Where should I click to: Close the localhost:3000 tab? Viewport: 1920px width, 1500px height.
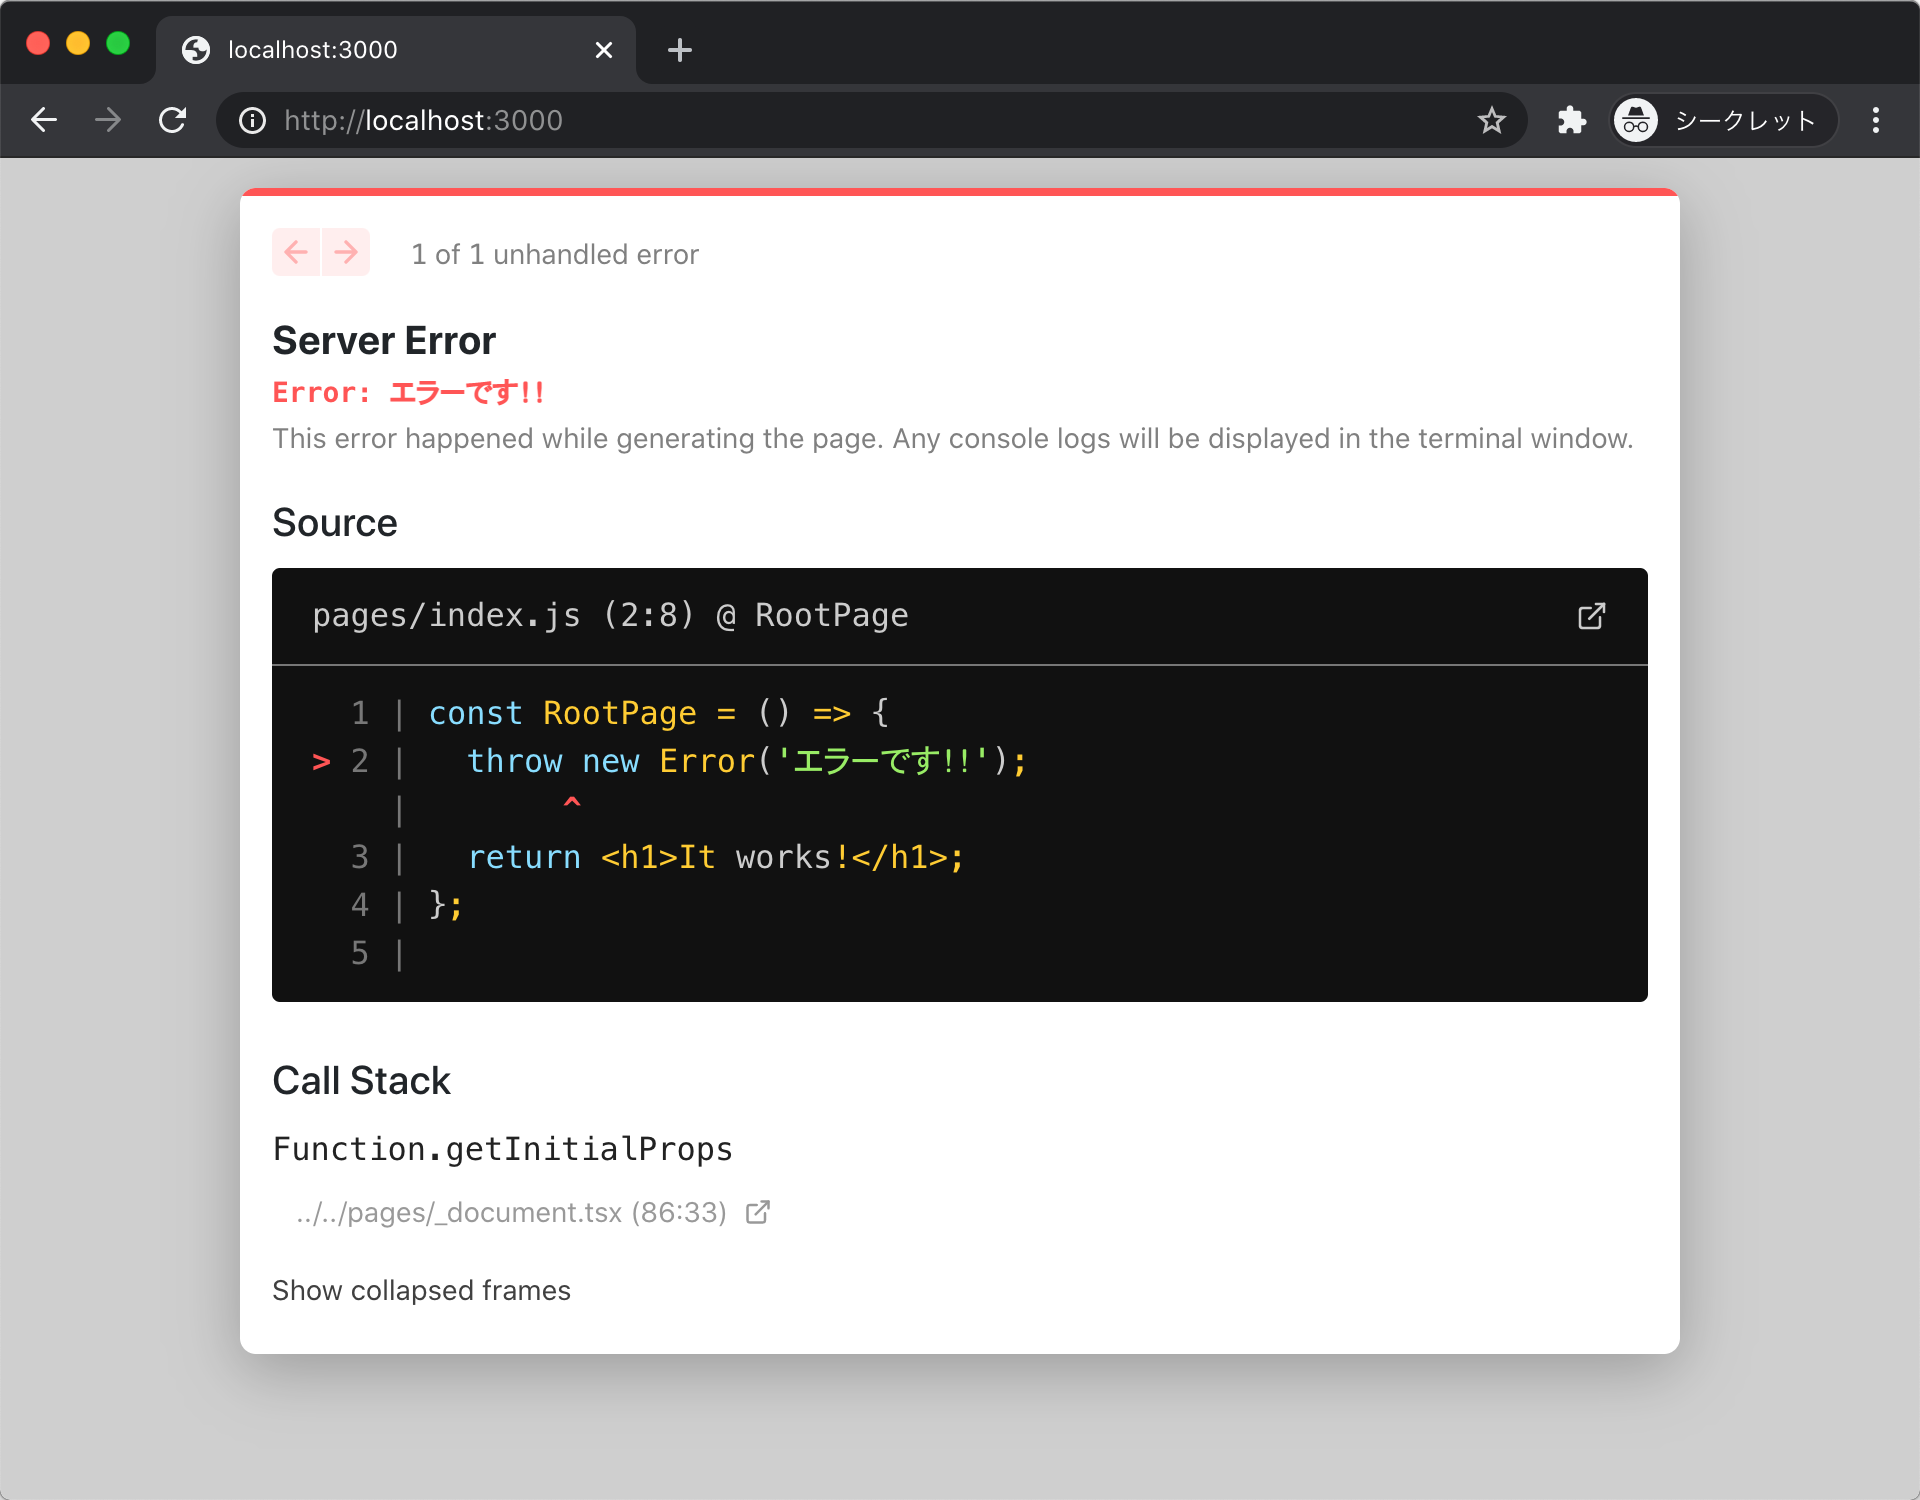click(604, 50)
